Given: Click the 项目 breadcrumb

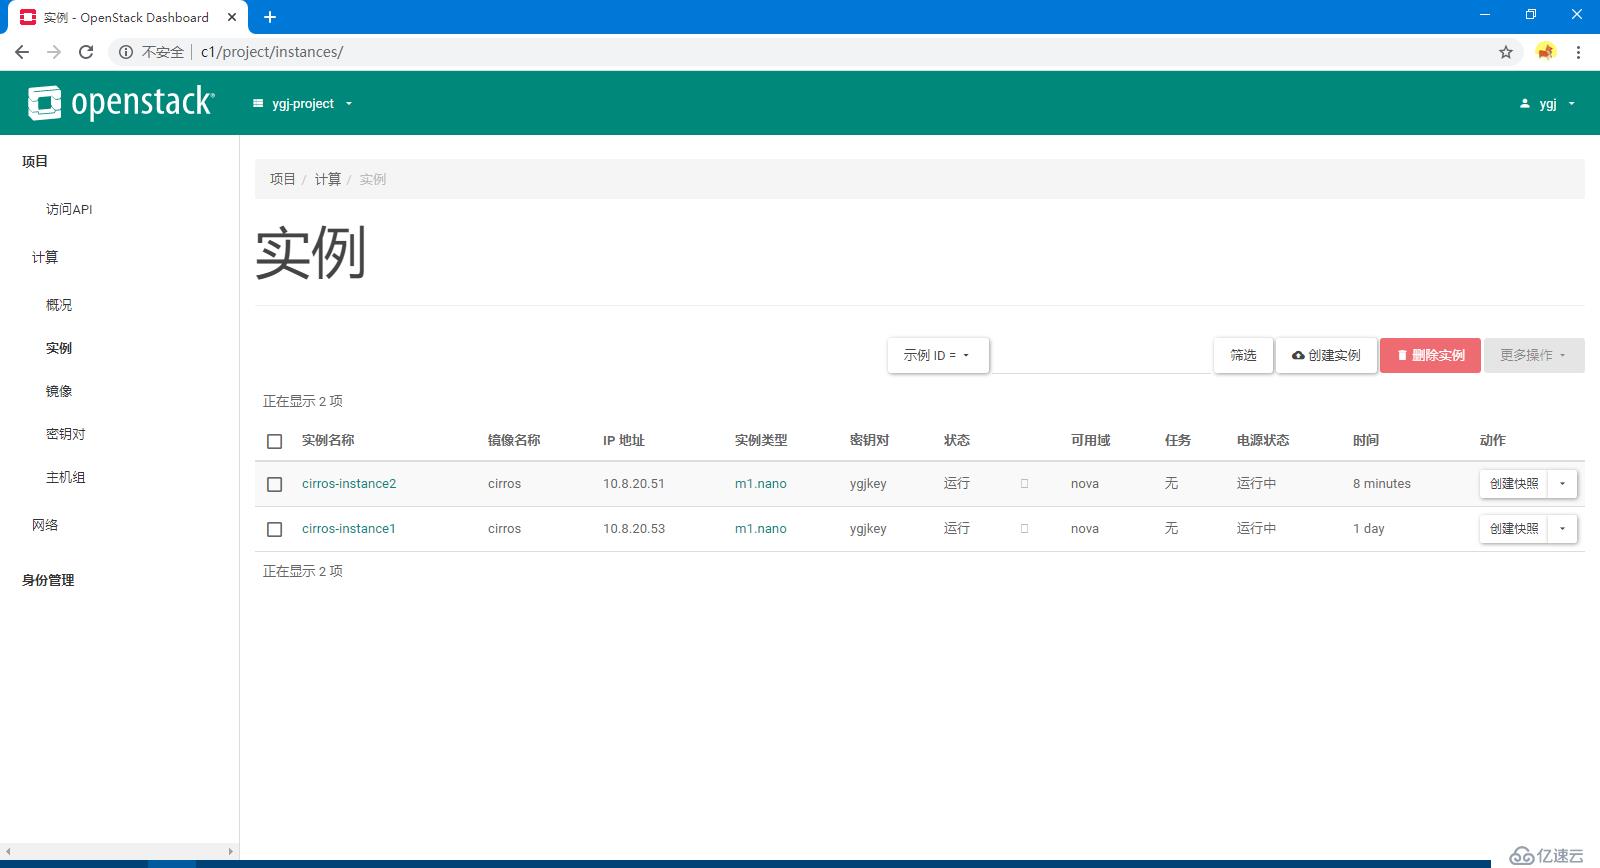Looking at the screenshot, I should [x=283, y=179].
